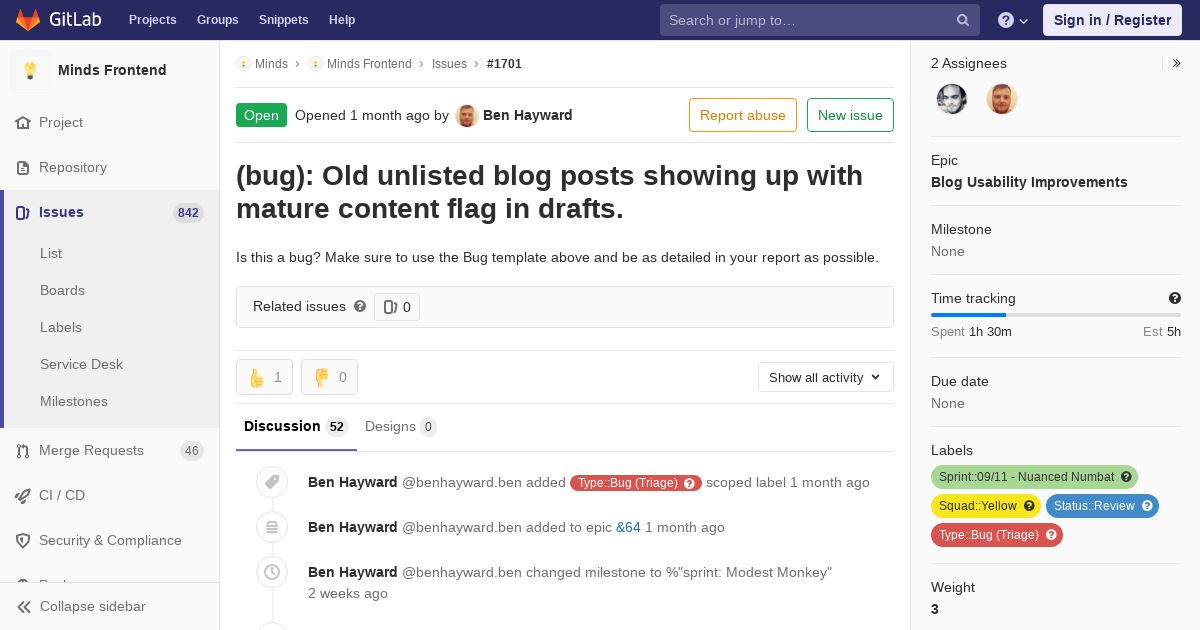
Task: Click the epic activity icon
Action: click(272, 527)
